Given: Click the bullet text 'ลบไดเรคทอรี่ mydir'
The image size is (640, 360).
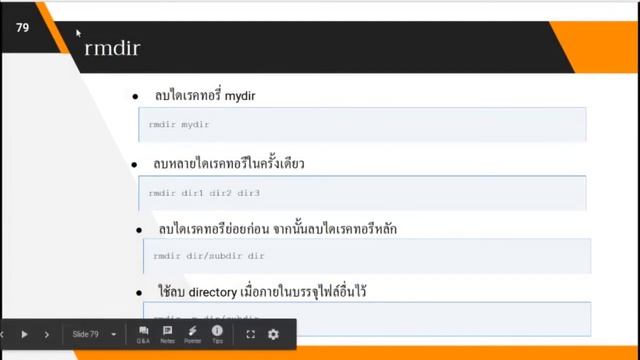Looking at the screenshot, I should tap(205, 96).
